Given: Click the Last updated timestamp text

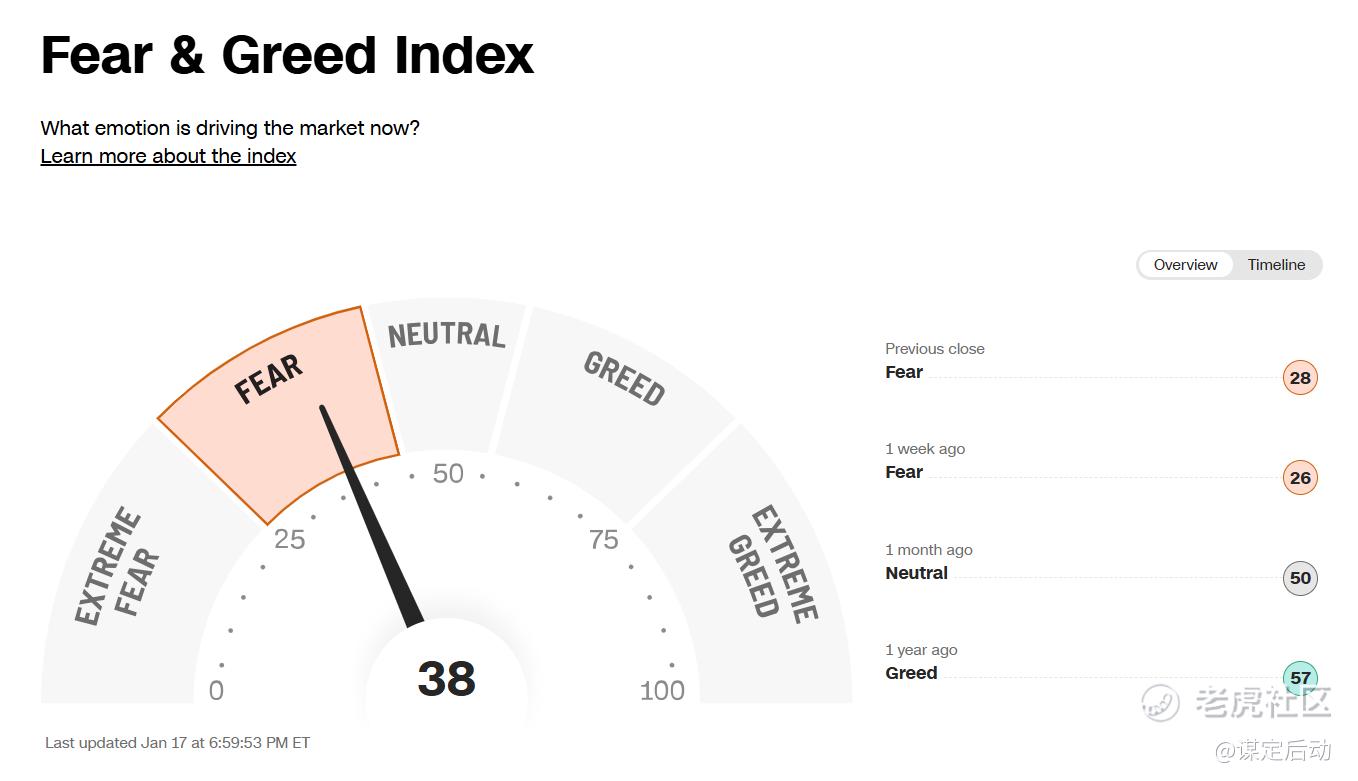Looking at the screenshot, I should [x=177, y=743].
